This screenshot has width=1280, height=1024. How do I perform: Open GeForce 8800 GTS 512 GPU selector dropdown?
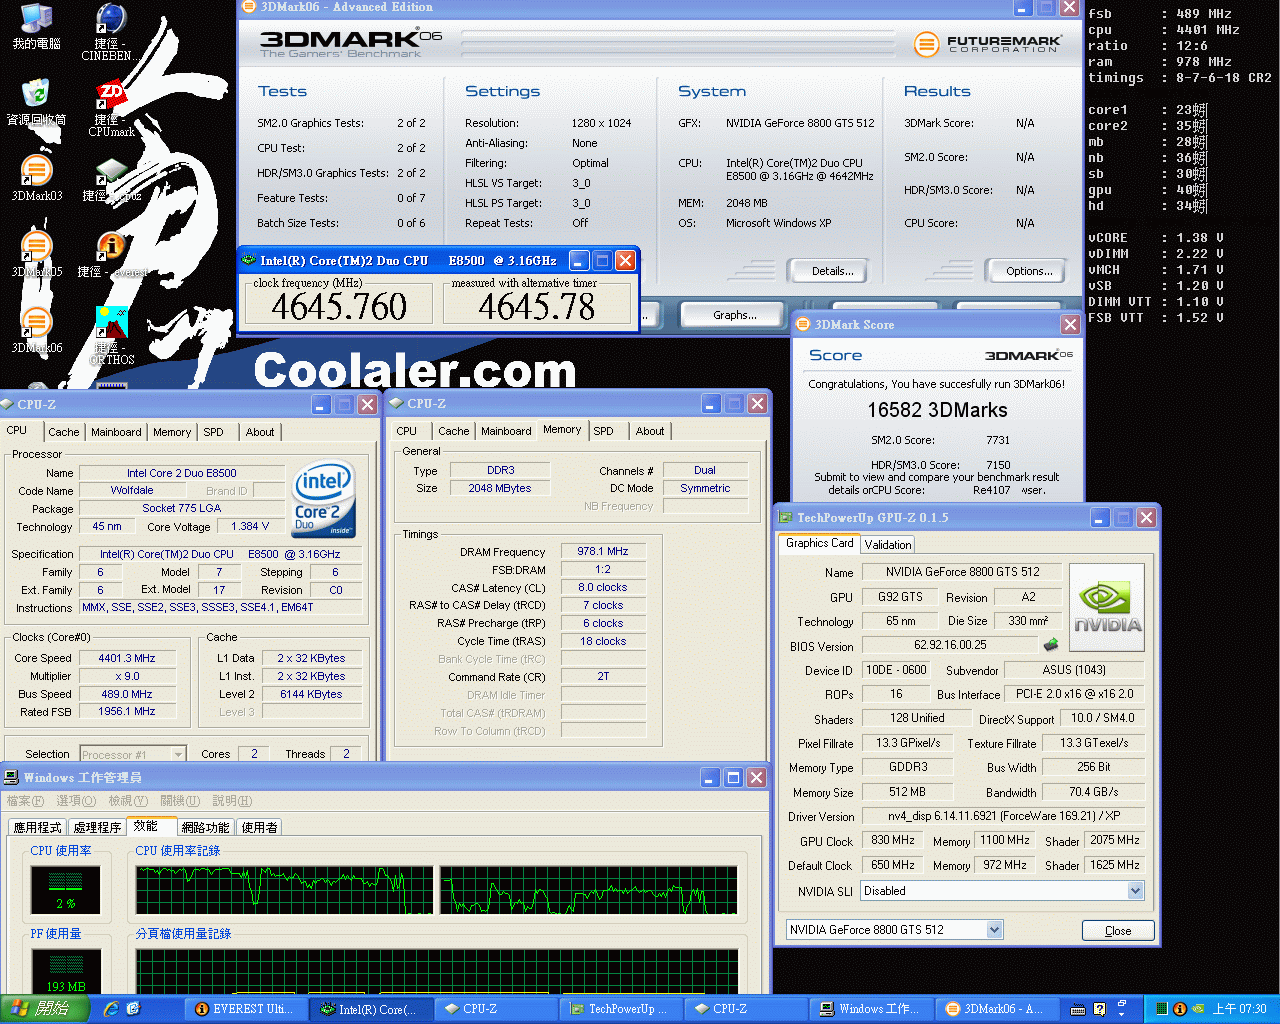click(x=895, y=930)
